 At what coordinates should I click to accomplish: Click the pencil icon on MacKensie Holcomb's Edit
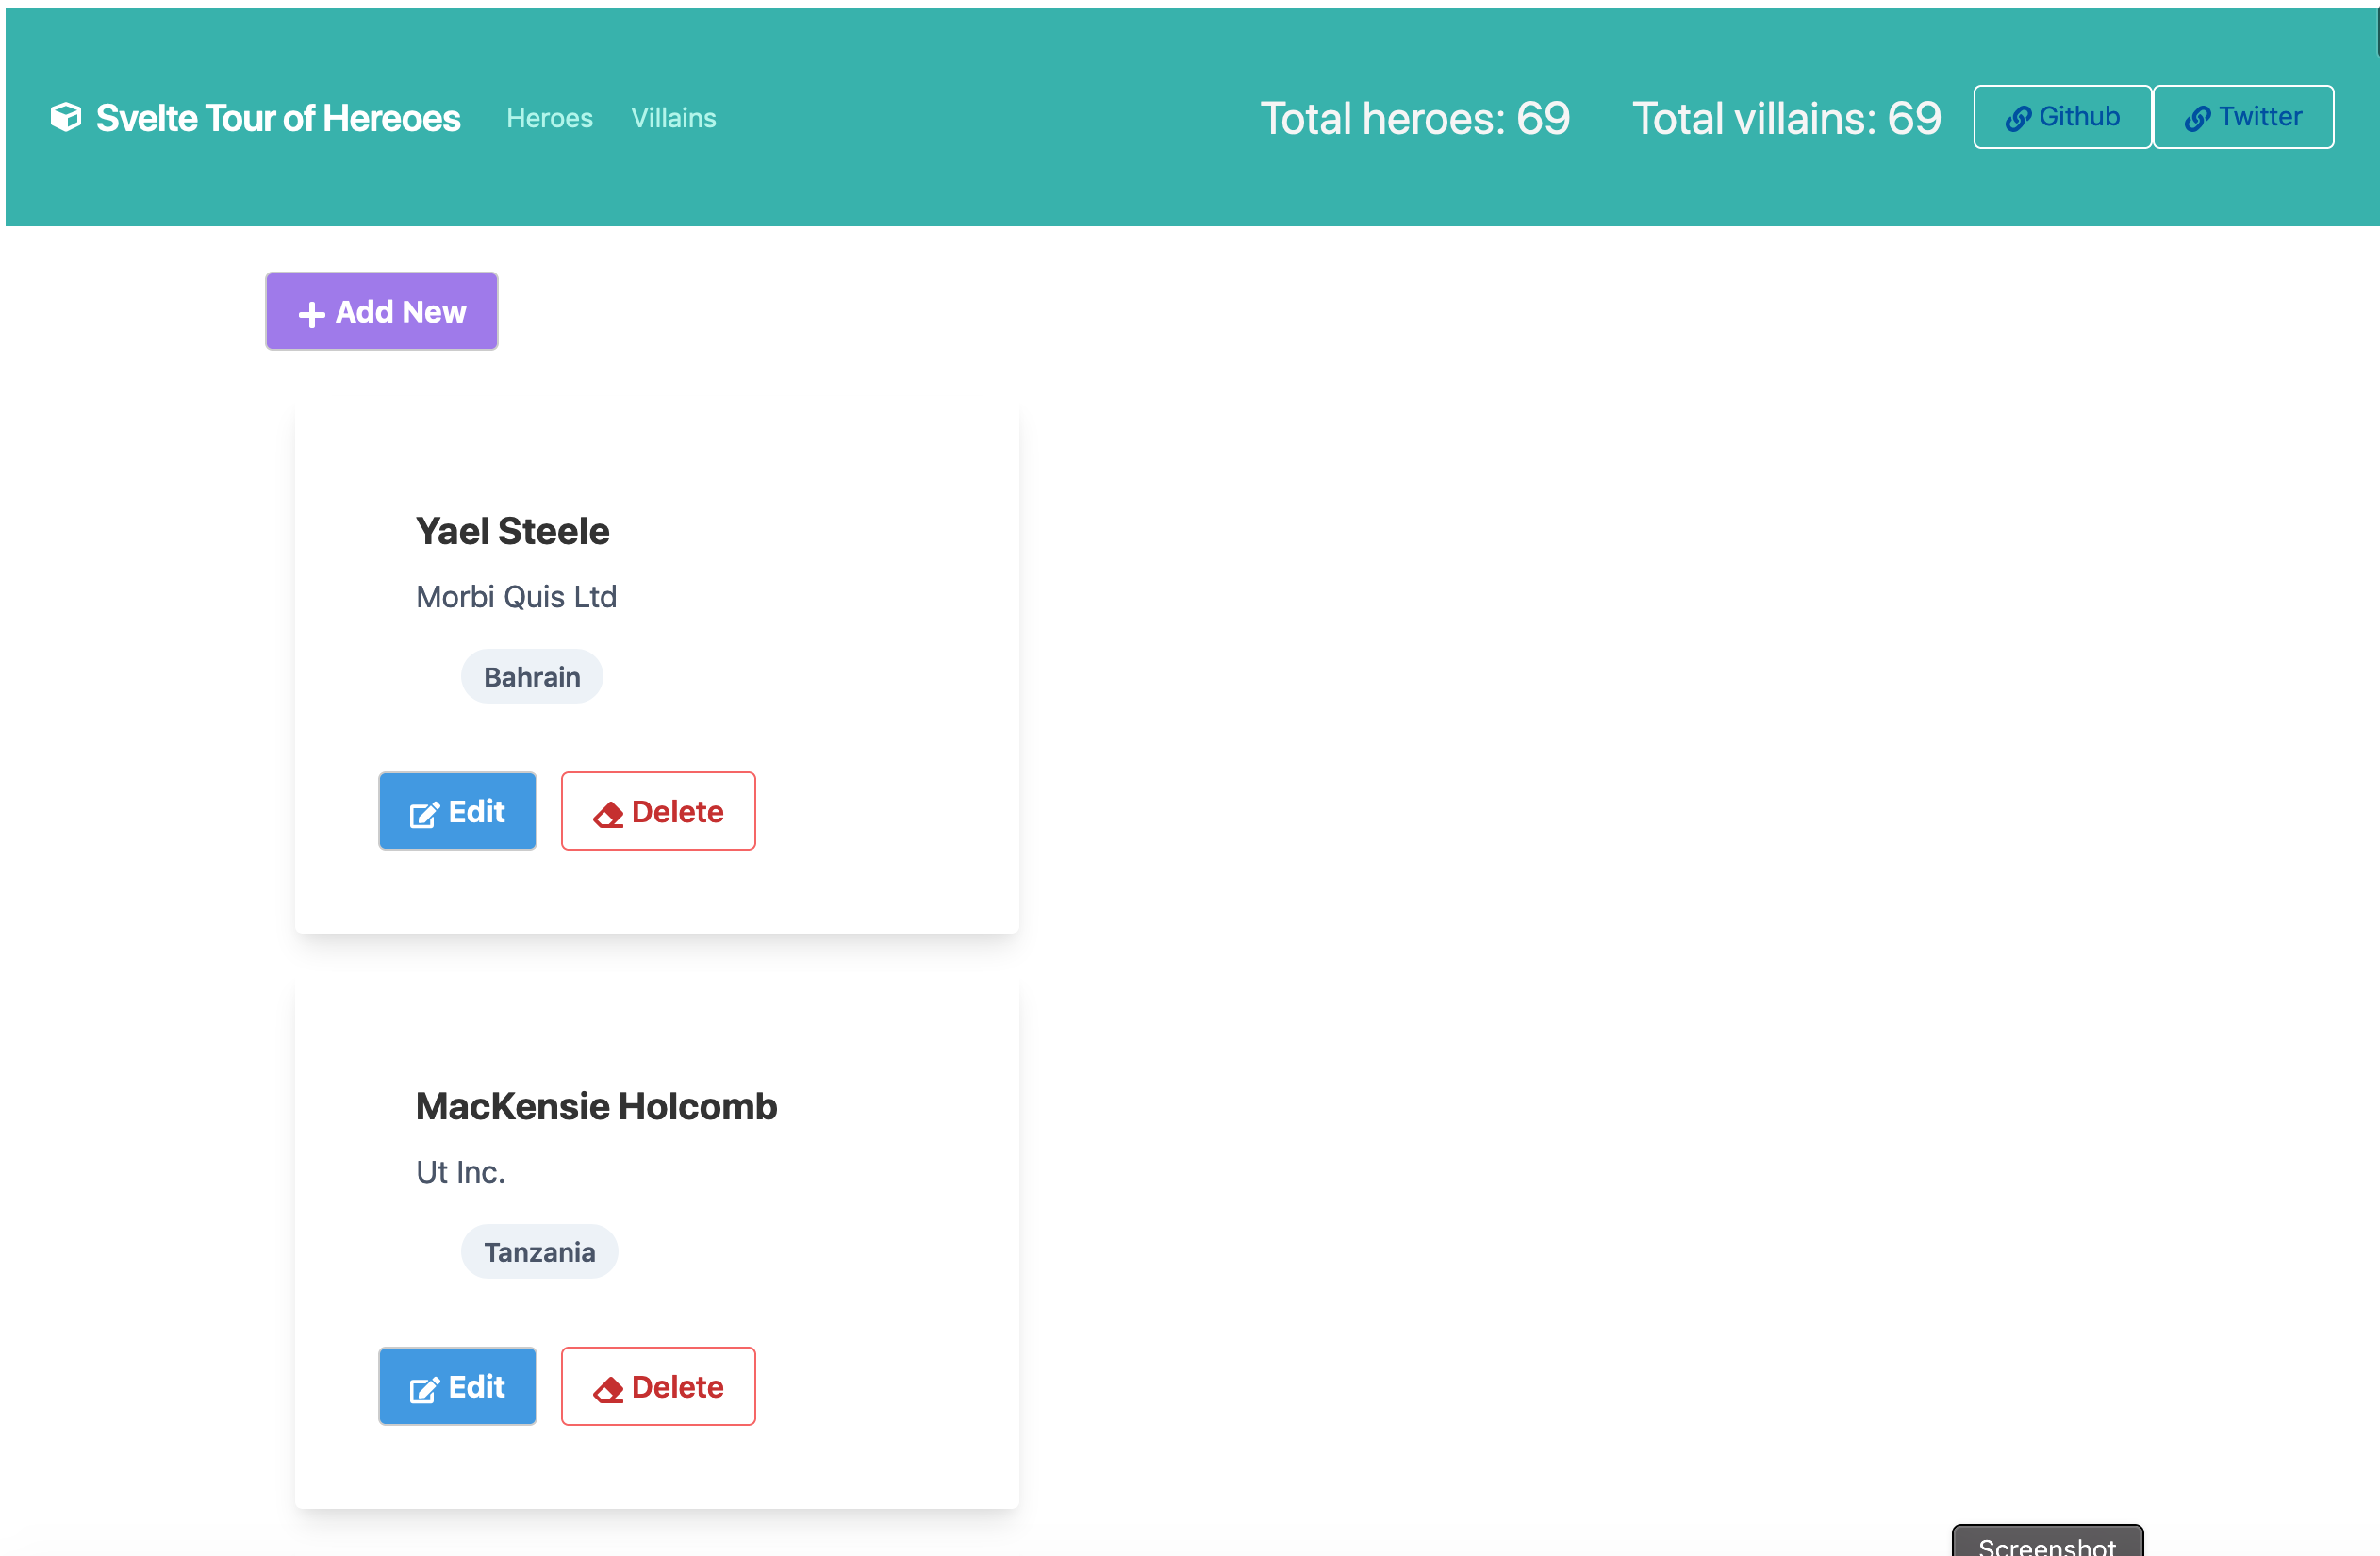click(x=424, y=1389)
